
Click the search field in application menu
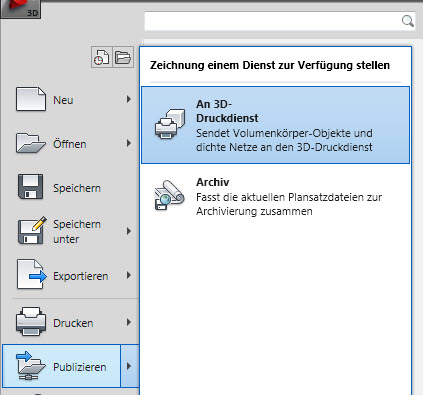pos(280,21)
